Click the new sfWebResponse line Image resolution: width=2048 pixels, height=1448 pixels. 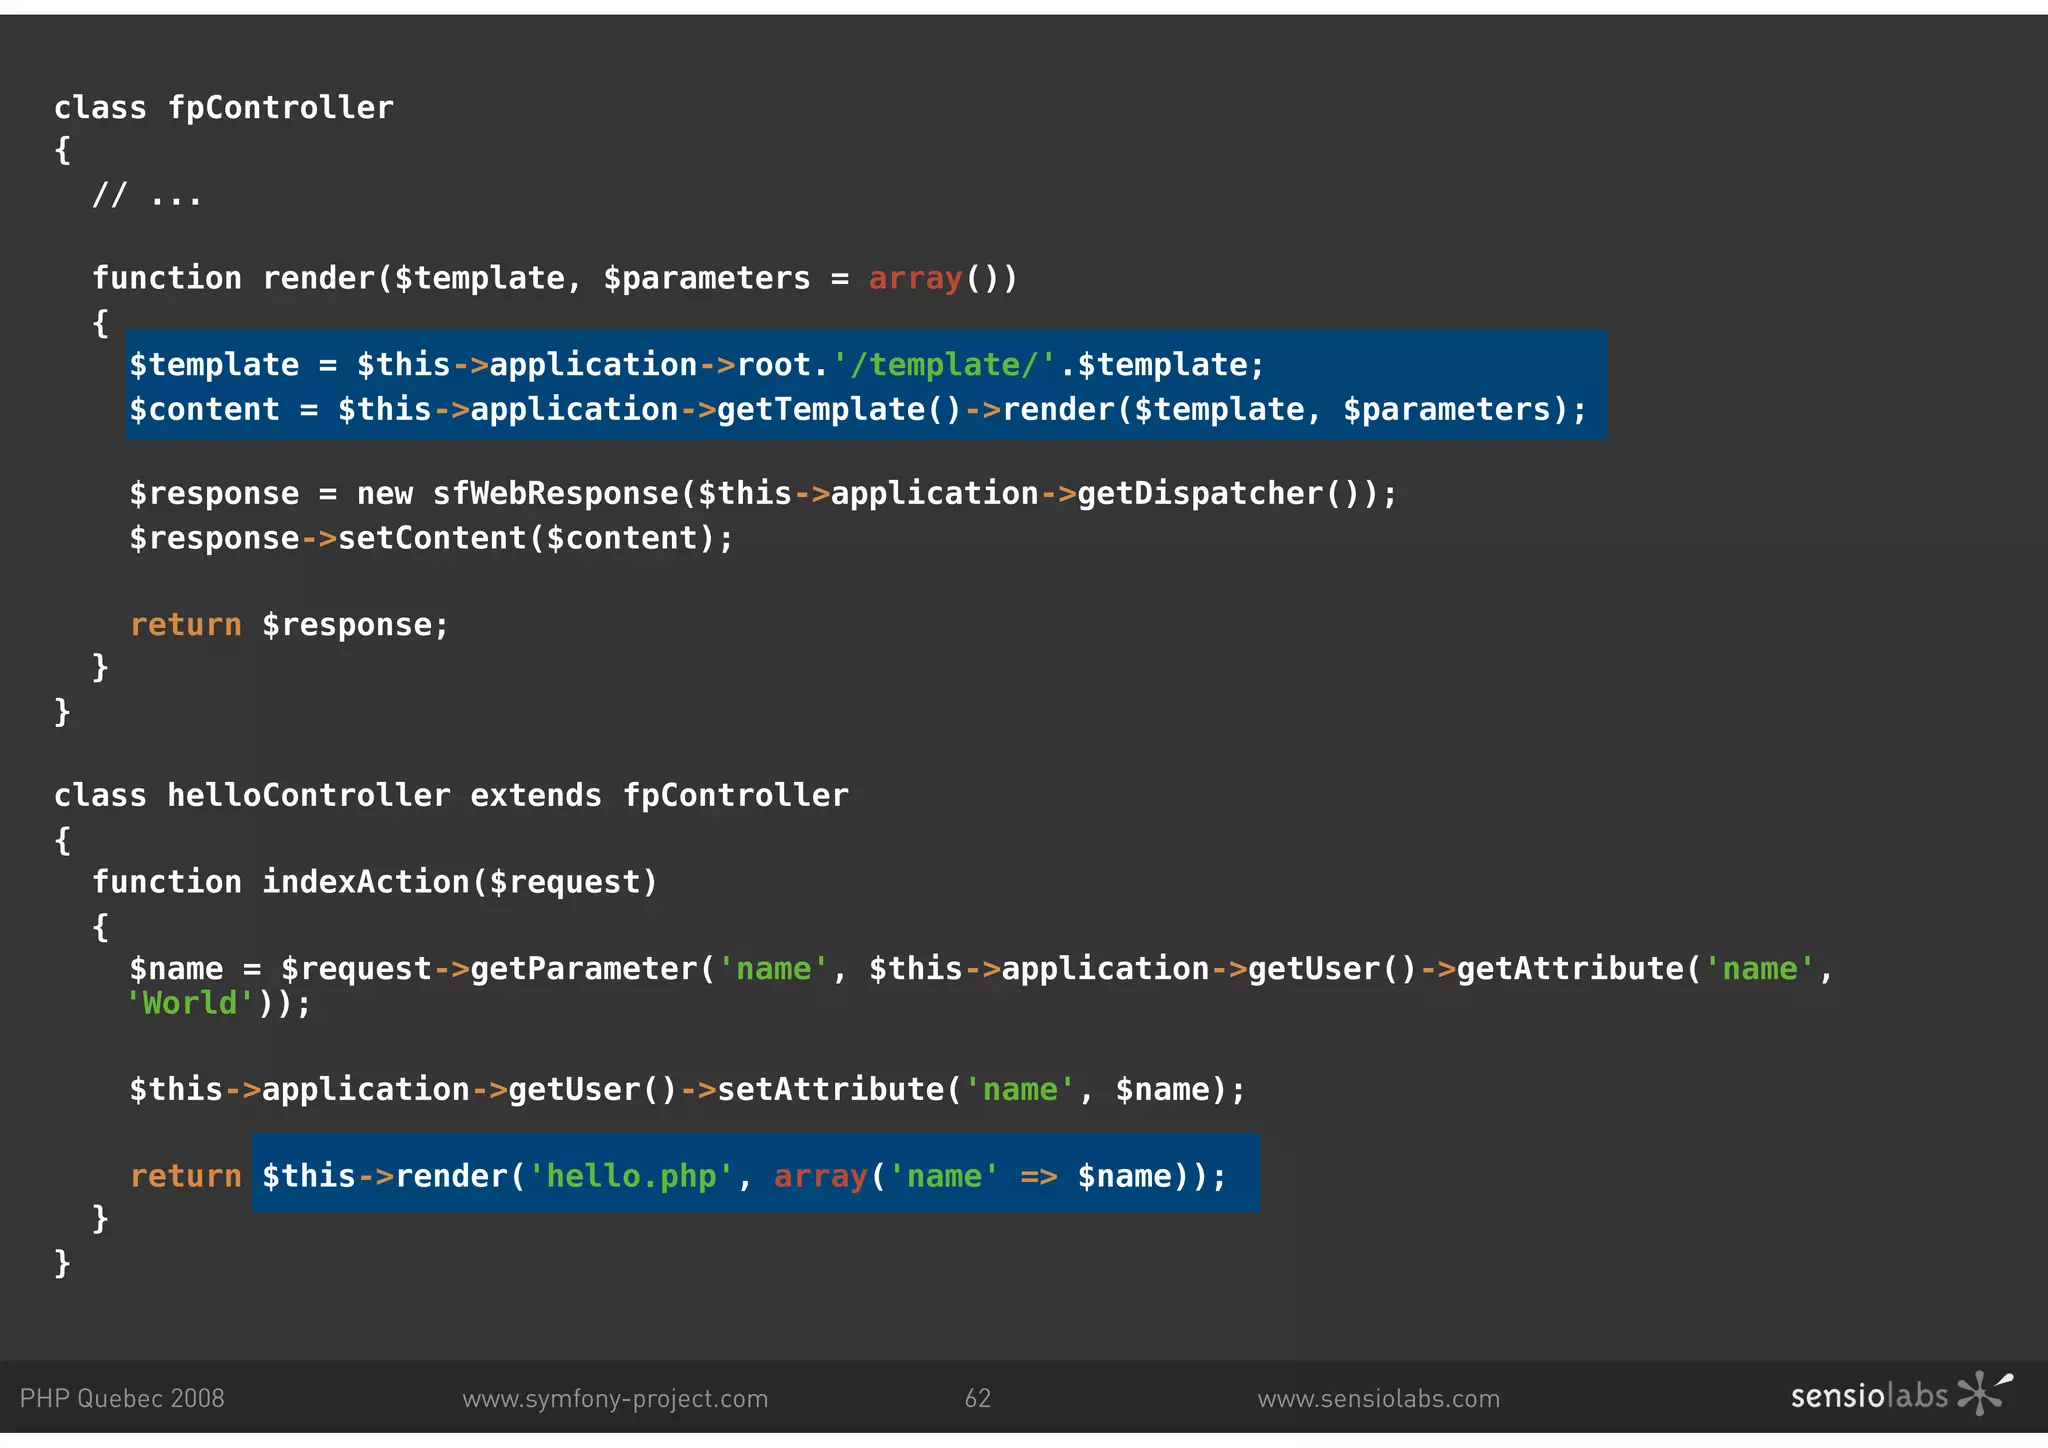762,493
